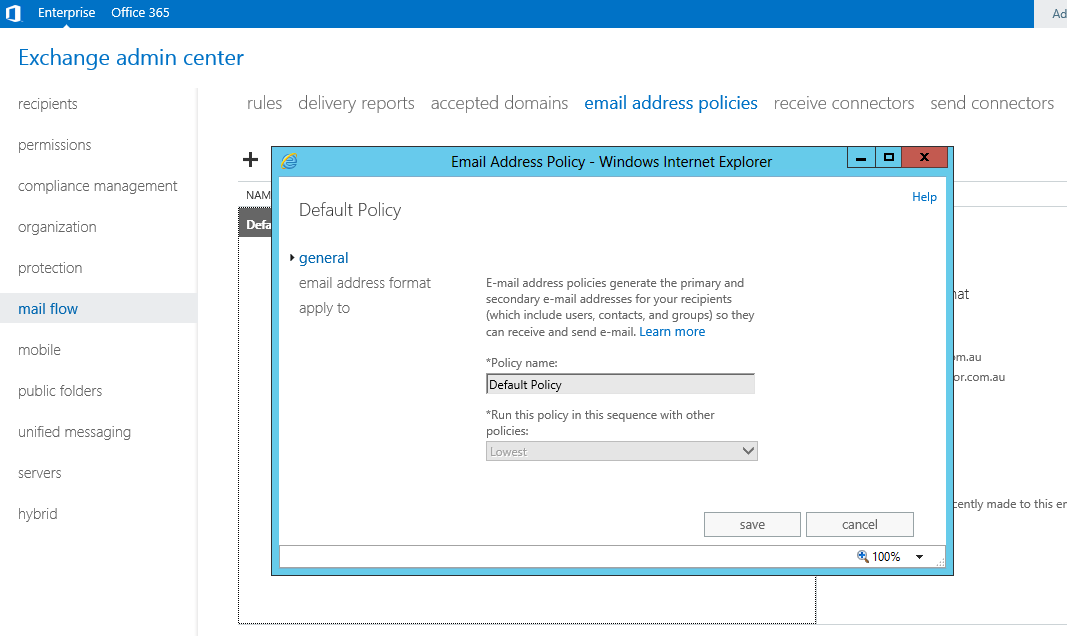Open the Help link in dialog
The width and height of the screenshot is (1067, 636).
tap(924, 197)
